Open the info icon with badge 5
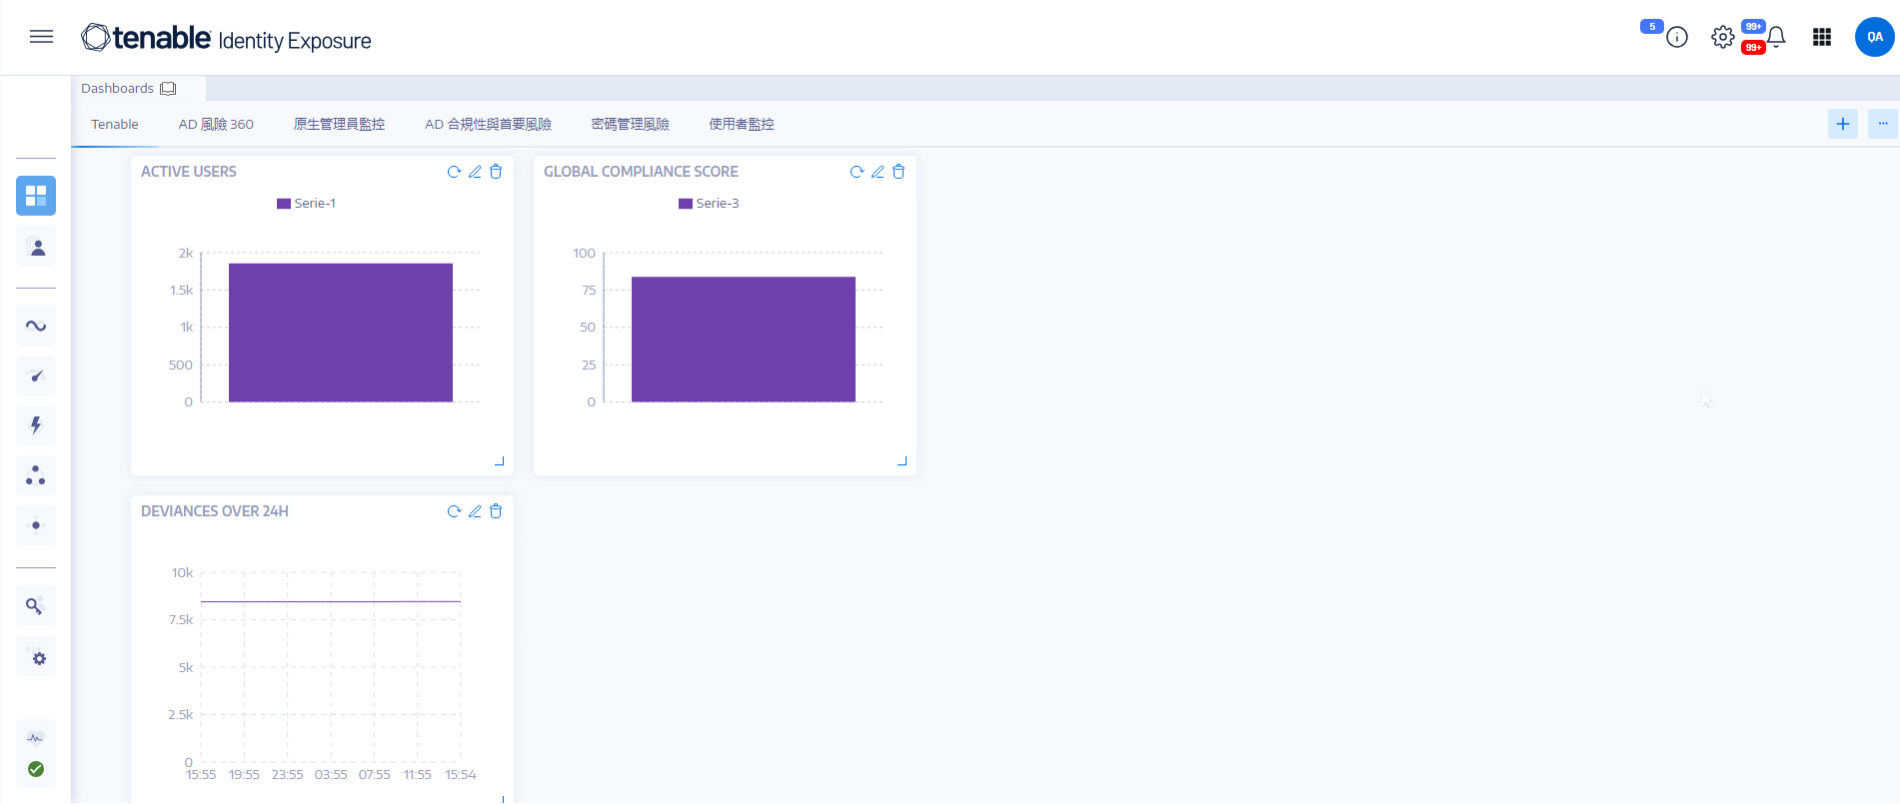 [x=1677, y=38]
